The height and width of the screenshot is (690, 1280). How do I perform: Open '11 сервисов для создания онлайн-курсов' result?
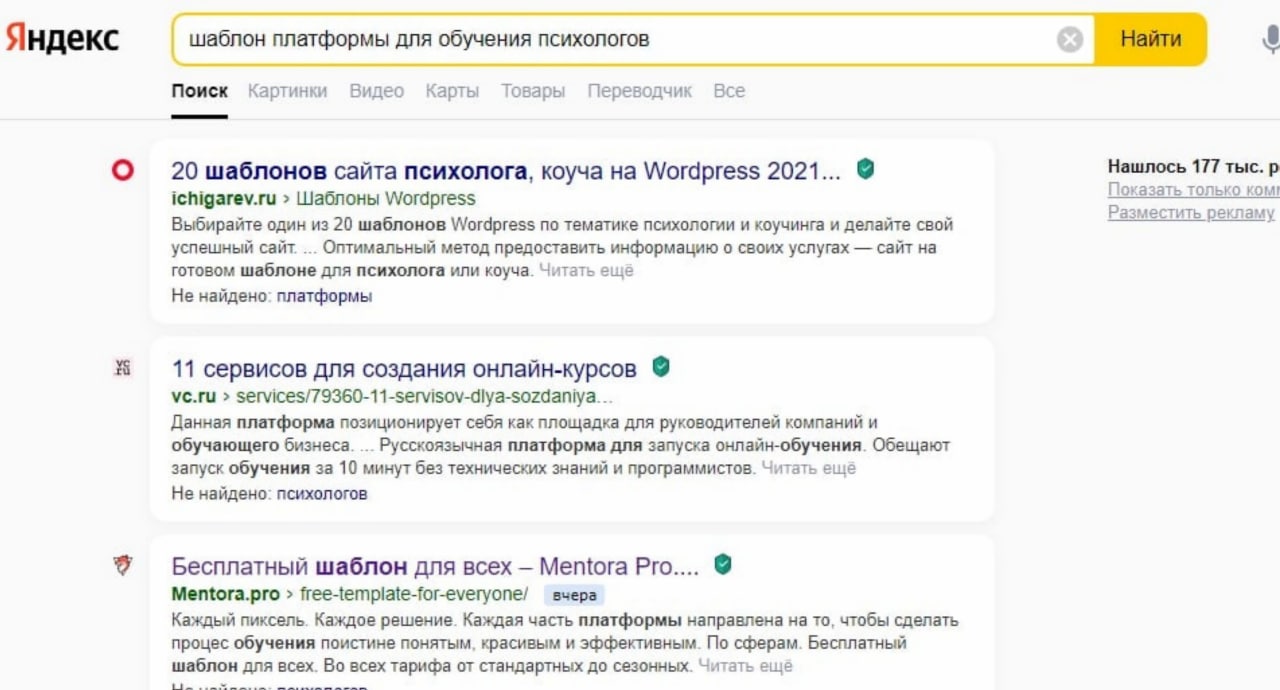click(x=404, y=369)
